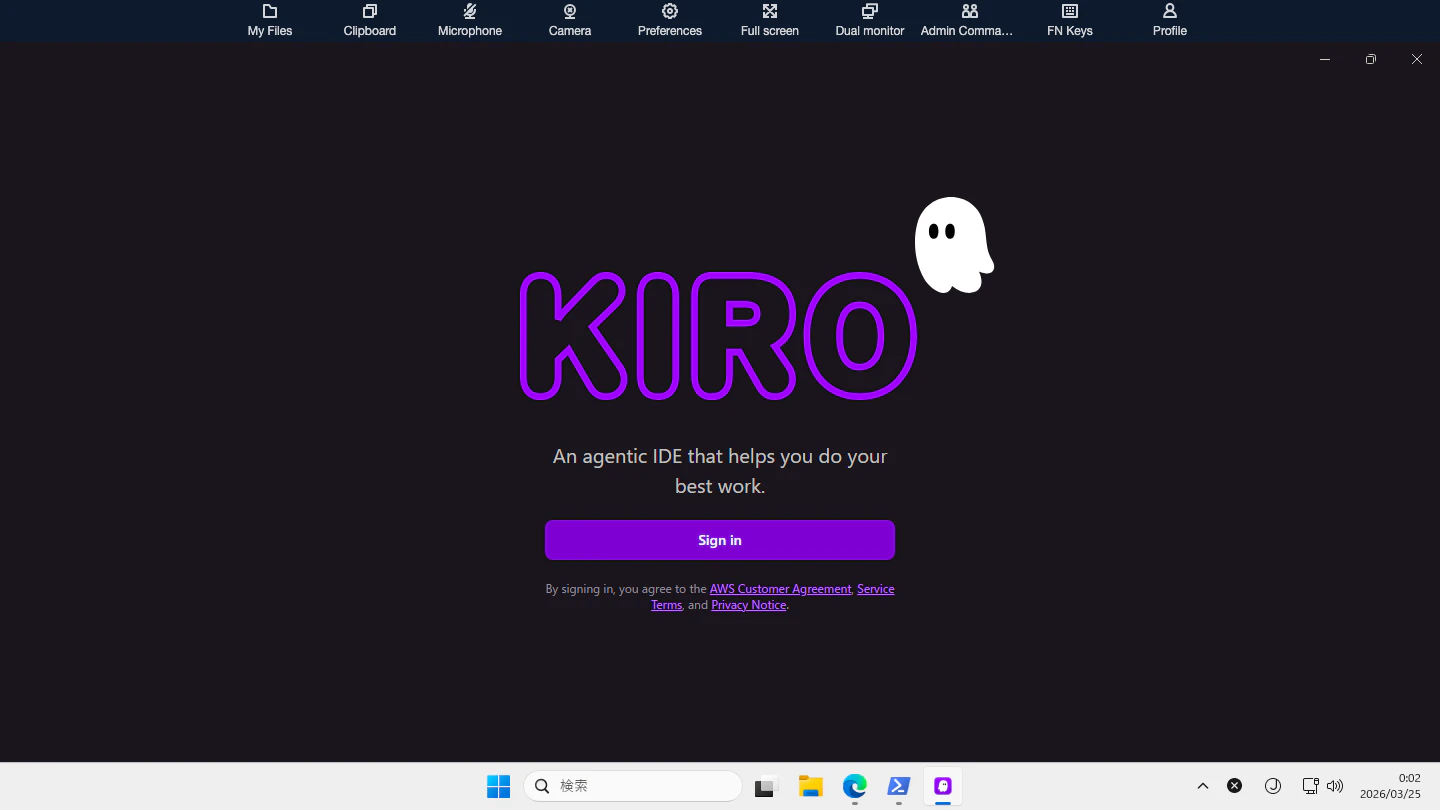The image size is (1440, 810).
Task: Open Preferences with the gear icon
Action: pos(670,20)
